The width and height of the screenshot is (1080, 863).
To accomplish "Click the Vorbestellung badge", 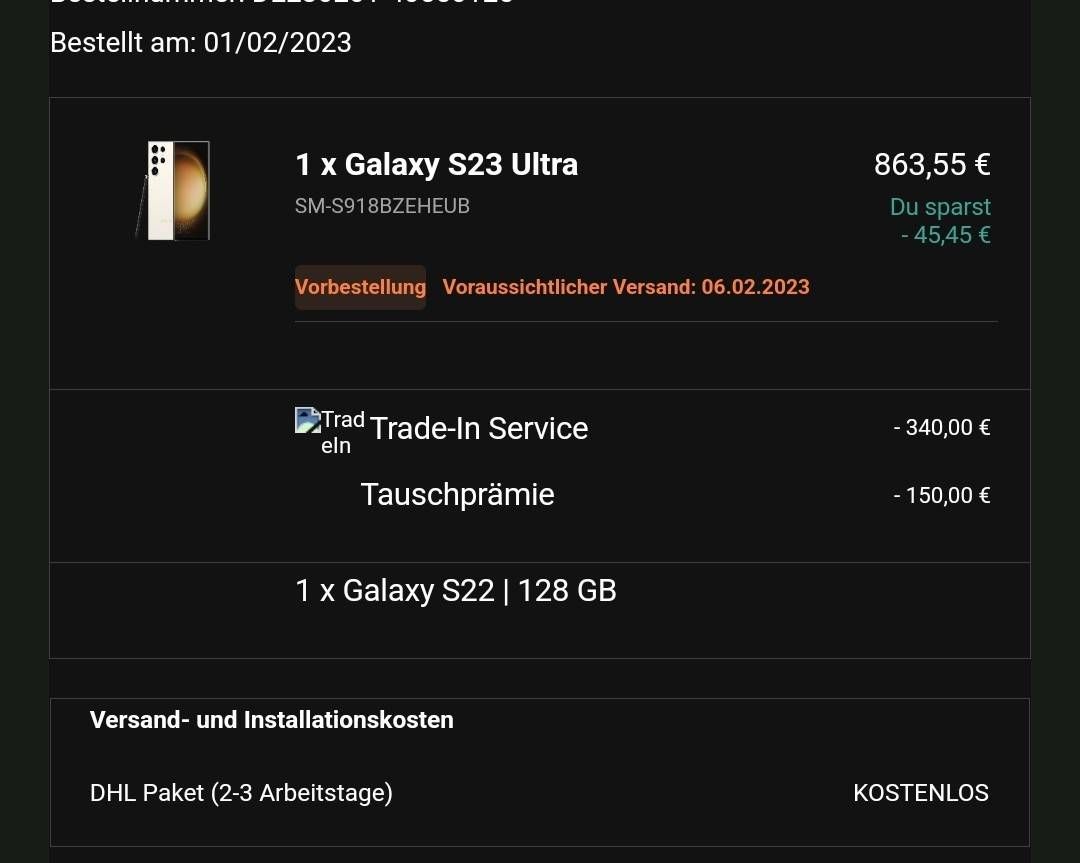I will pos(360,287).
